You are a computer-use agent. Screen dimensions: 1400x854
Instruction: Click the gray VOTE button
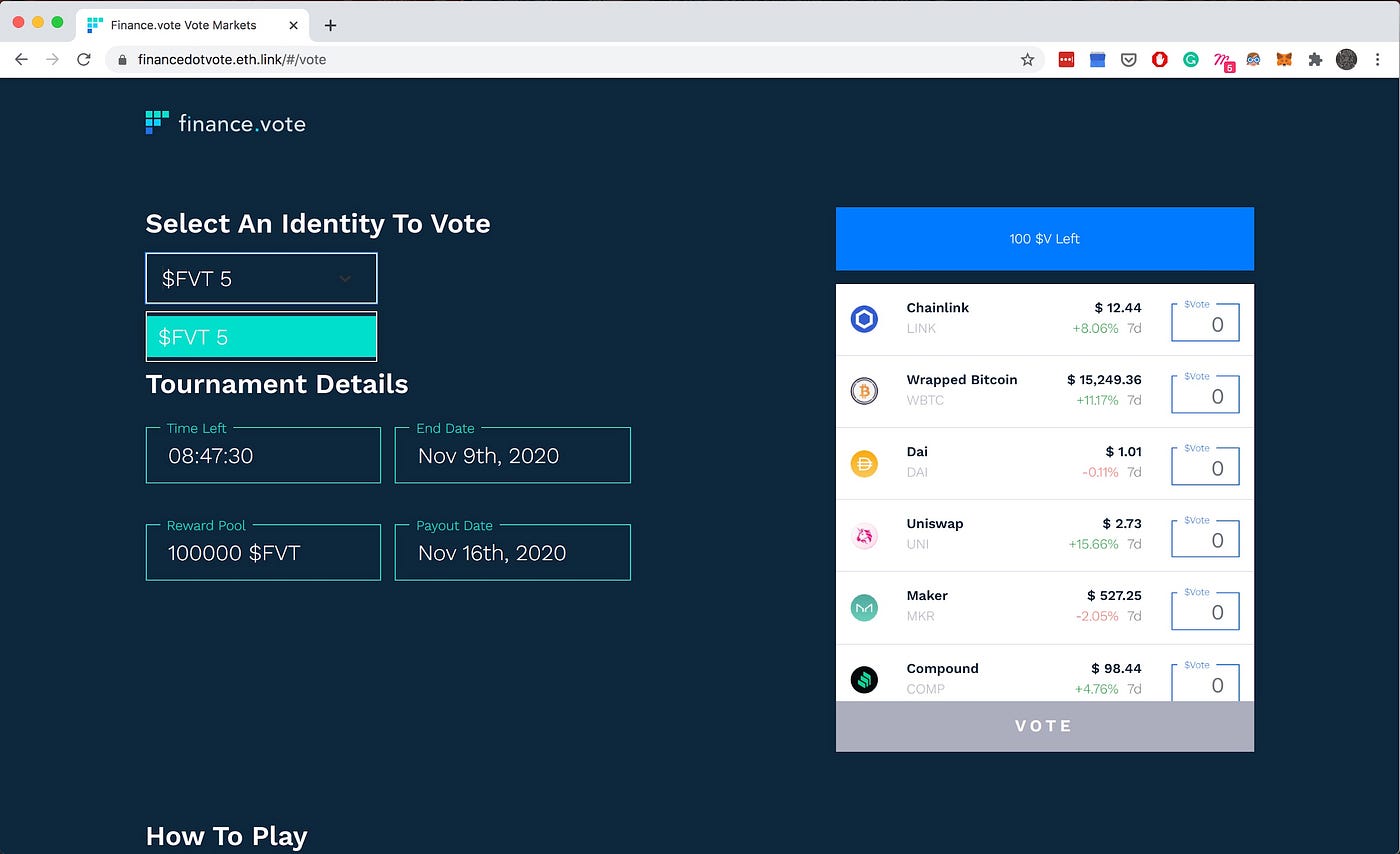coord(1044,726)
